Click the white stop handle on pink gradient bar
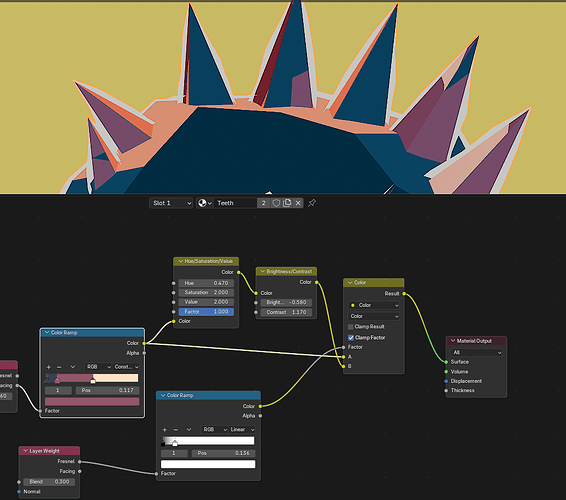566x500 pixels. coord(93,380)
